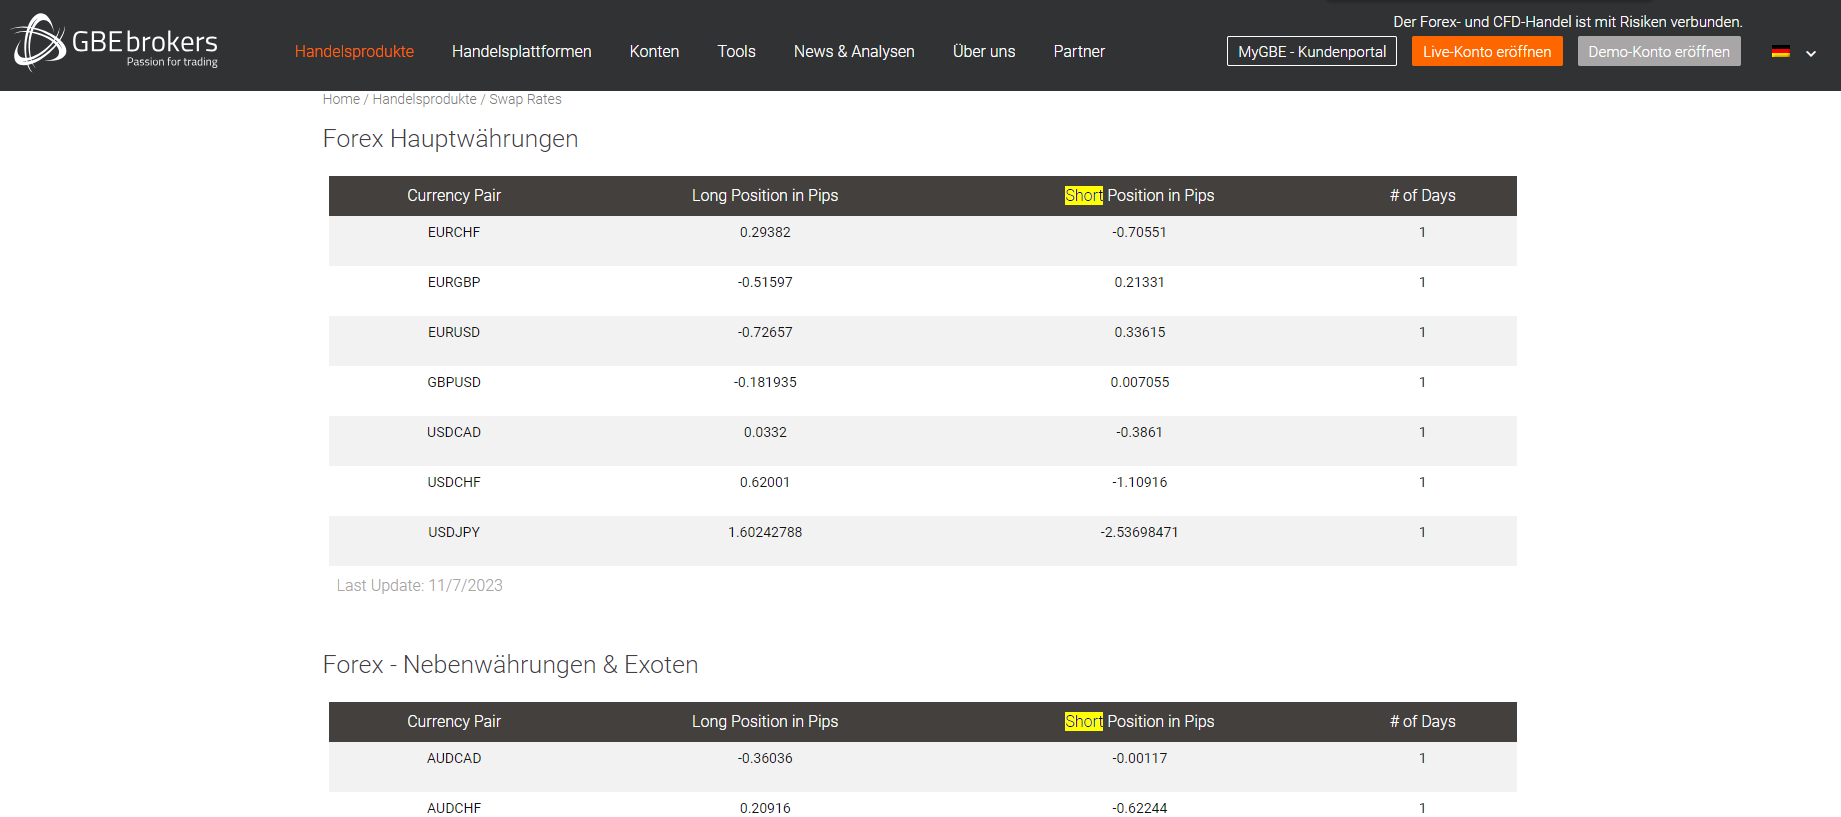Click USDJPY short value -2.53698471

click(1140, 532)
